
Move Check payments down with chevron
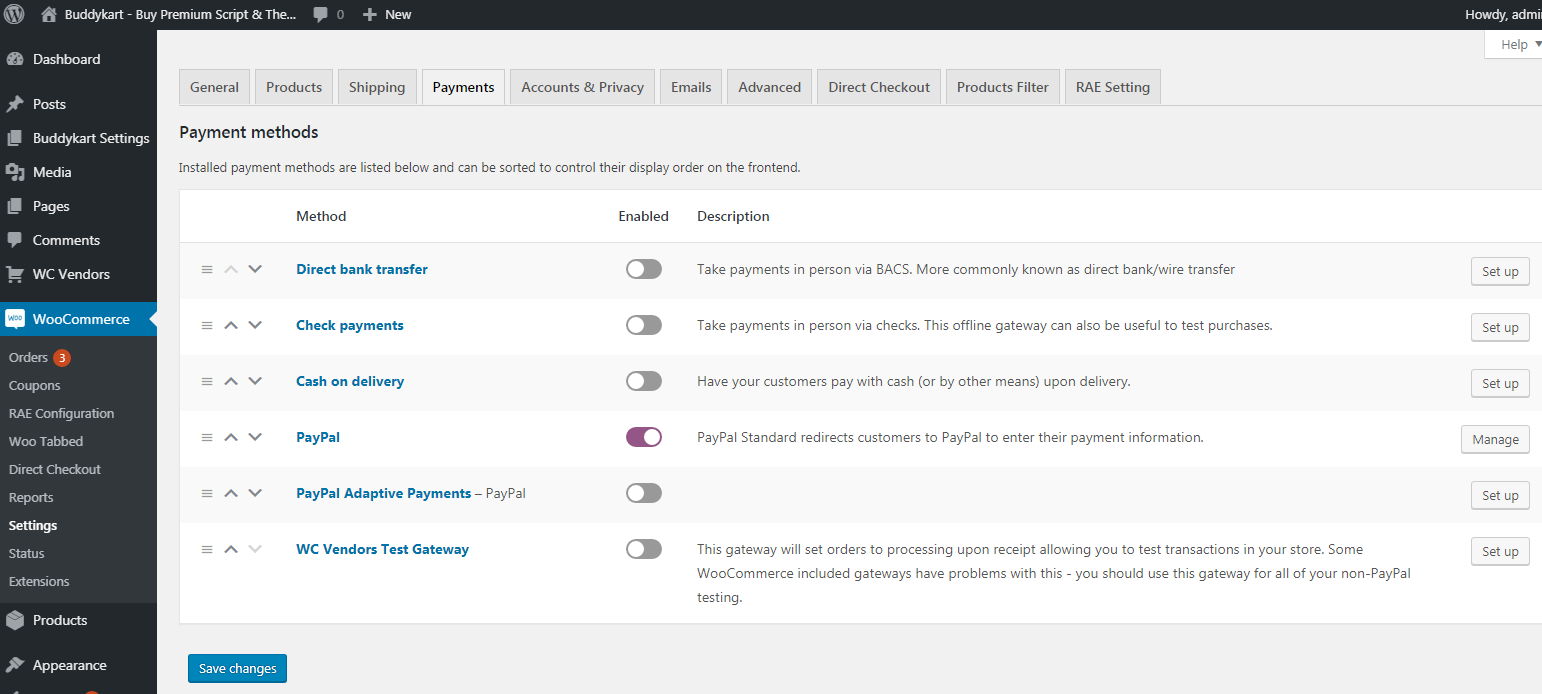(255, 325)
